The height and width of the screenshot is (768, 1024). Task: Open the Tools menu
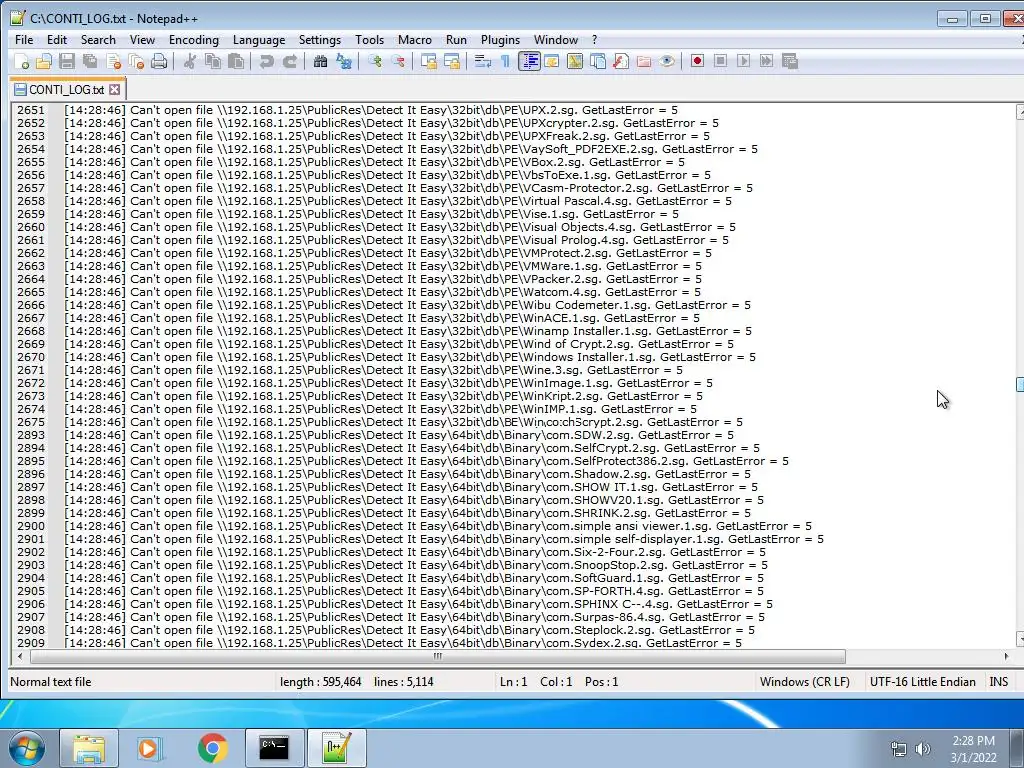pos(370,40)
